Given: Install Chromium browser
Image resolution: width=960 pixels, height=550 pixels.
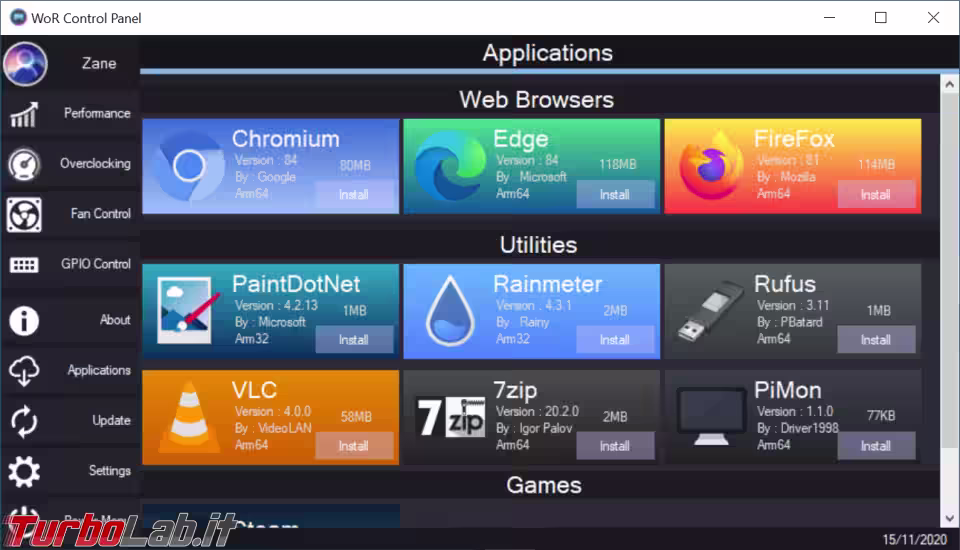Looking at the screenshot, I should (x=354, y=194).
